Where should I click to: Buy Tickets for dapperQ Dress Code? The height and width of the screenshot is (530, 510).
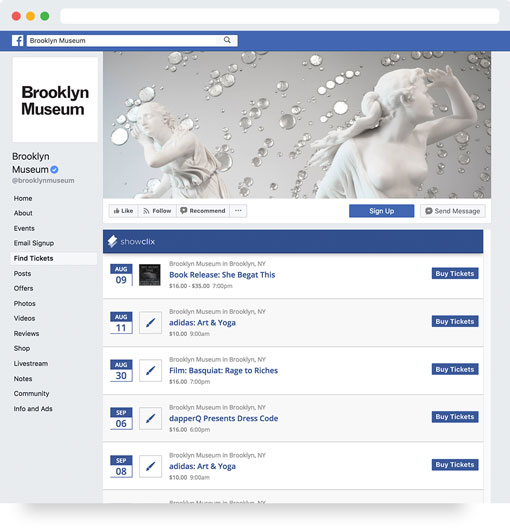[x=455, y=417]
